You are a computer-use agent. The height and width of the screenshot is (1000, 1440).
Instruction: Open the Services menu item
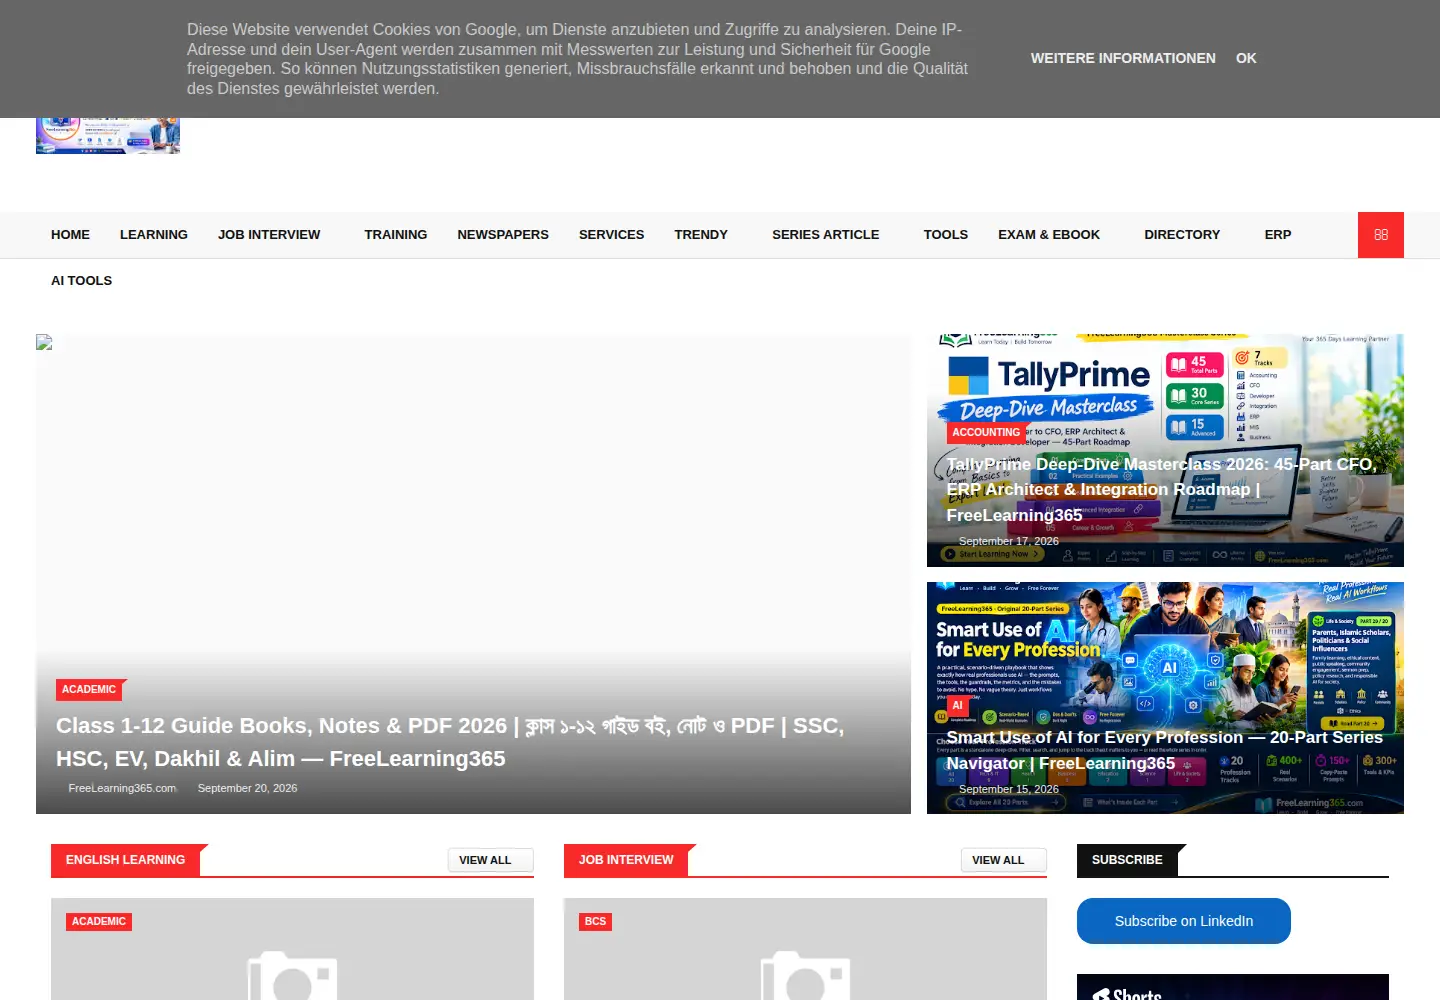[x=611, y=235]
